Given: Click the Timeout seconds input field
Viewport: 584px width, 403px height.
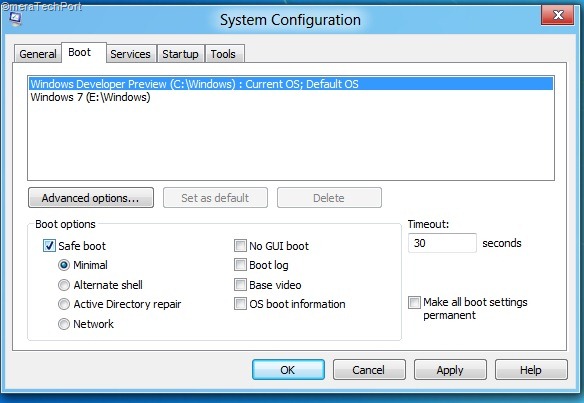Looking at the screenshot, I should [442, 243].
